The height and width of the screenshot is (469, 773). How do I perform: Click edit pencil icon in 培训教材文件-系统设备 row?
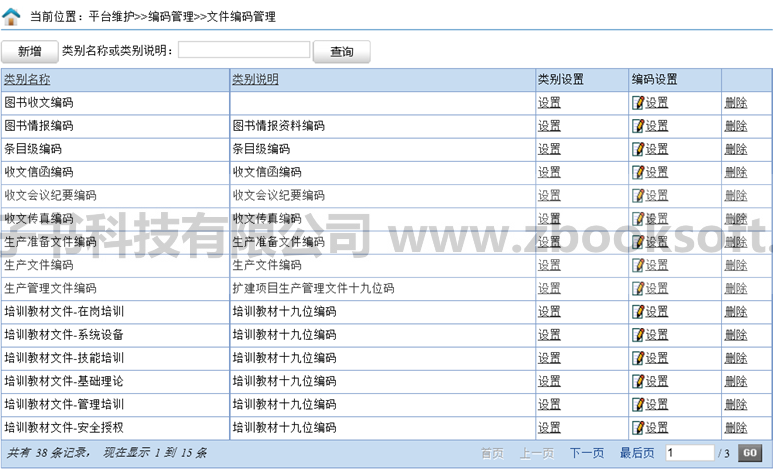tap(638, 334)
